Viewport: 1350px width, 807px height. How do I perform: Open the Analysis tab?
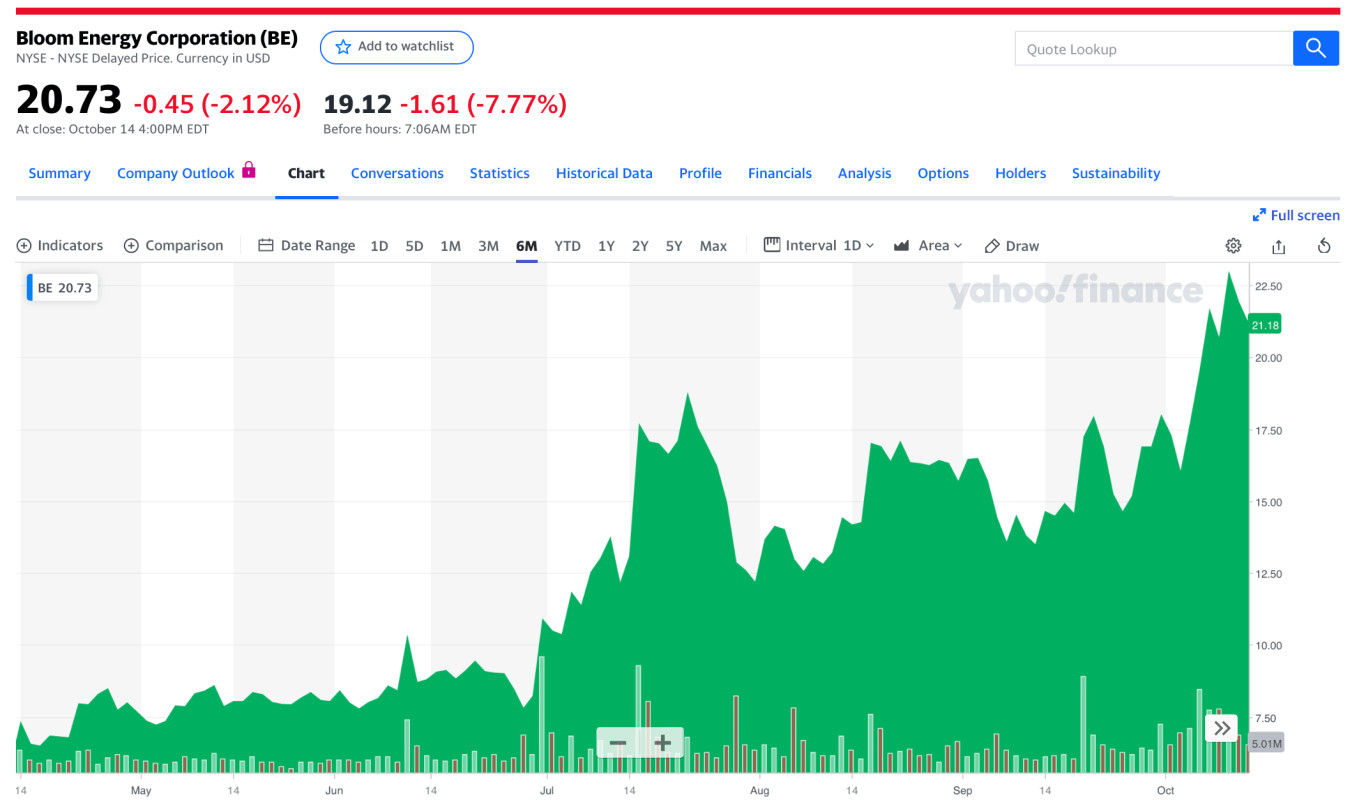[864, 173]
